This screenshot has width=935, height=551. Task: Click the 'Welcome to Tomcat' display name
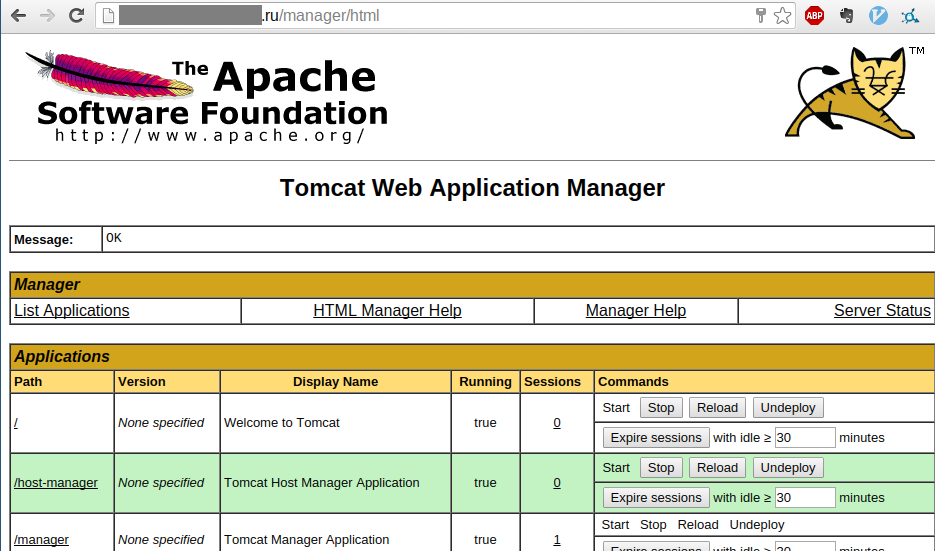tap(281, 423)
